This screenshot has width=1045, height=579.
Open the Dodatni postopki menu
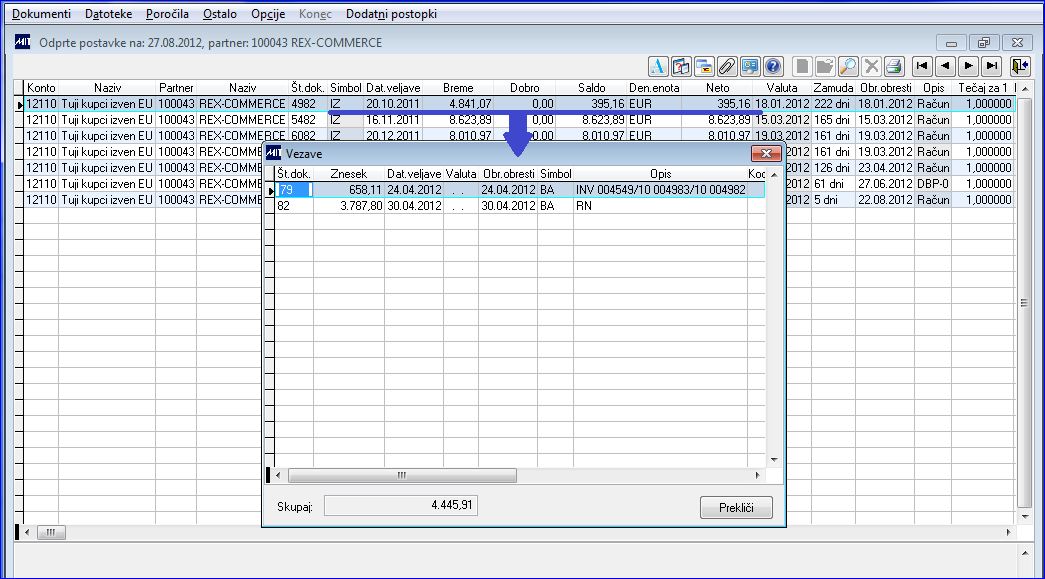pos(391,14)
